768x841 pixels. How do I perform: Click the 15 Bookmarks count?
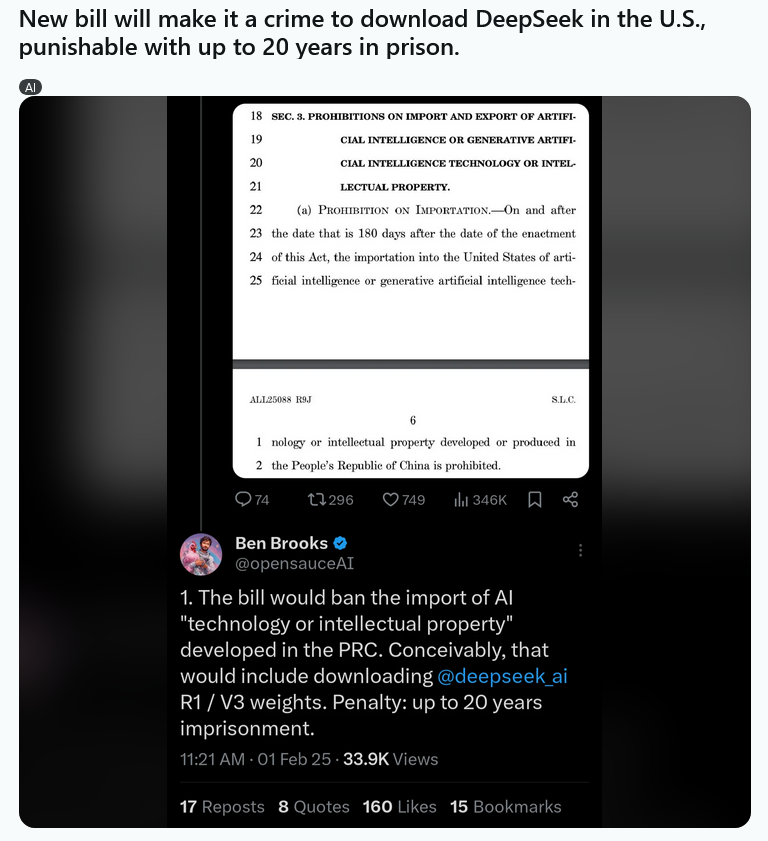505,806
